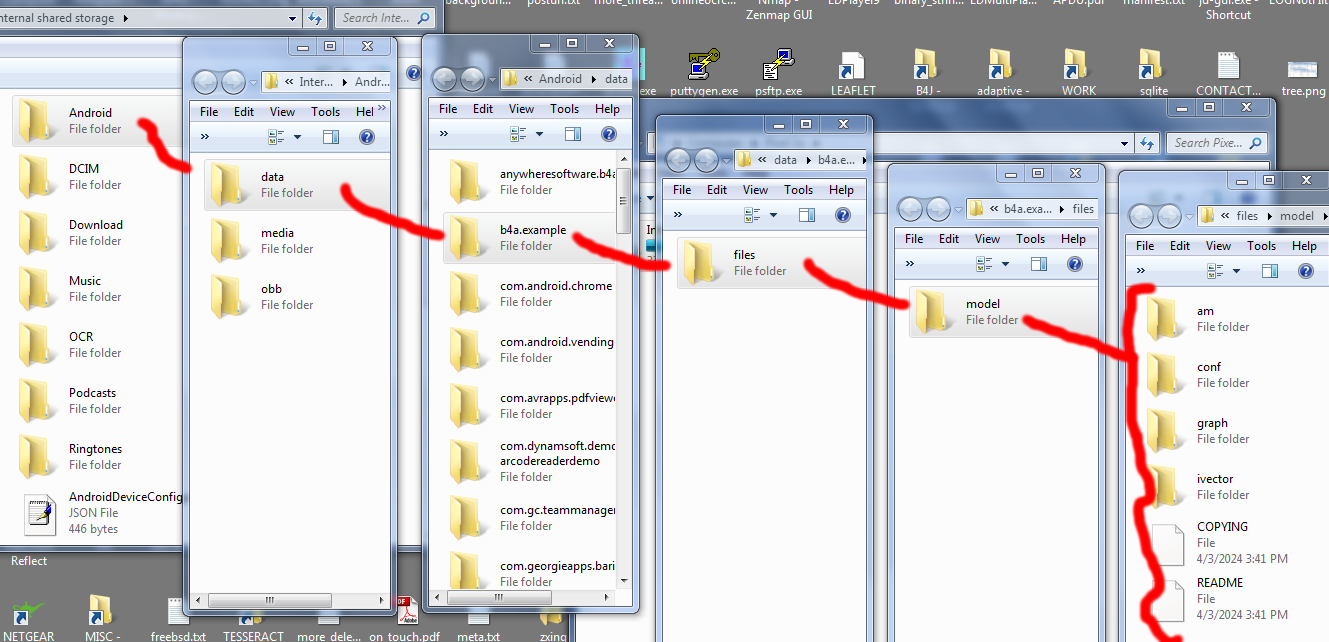Go forward in the Internal Android window
Screen dimensions: 1329x642
pyautogui.click(x=232, y=82)
